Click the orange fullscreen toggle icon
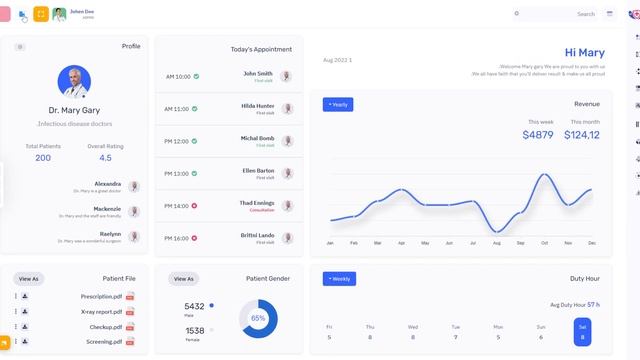Image resolution: width=640 pixels, height=360 pixels. click(41, 14)
